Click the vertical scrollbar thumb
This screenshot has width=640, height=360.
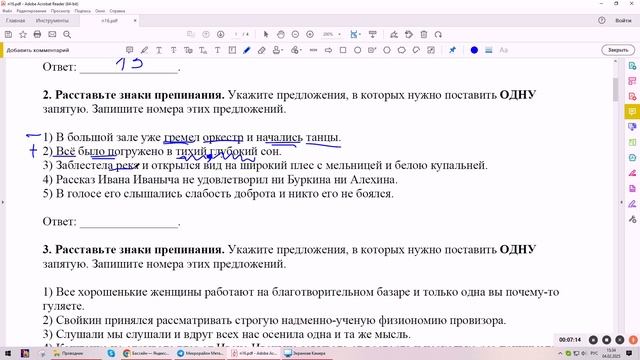(x=615, y=89)
